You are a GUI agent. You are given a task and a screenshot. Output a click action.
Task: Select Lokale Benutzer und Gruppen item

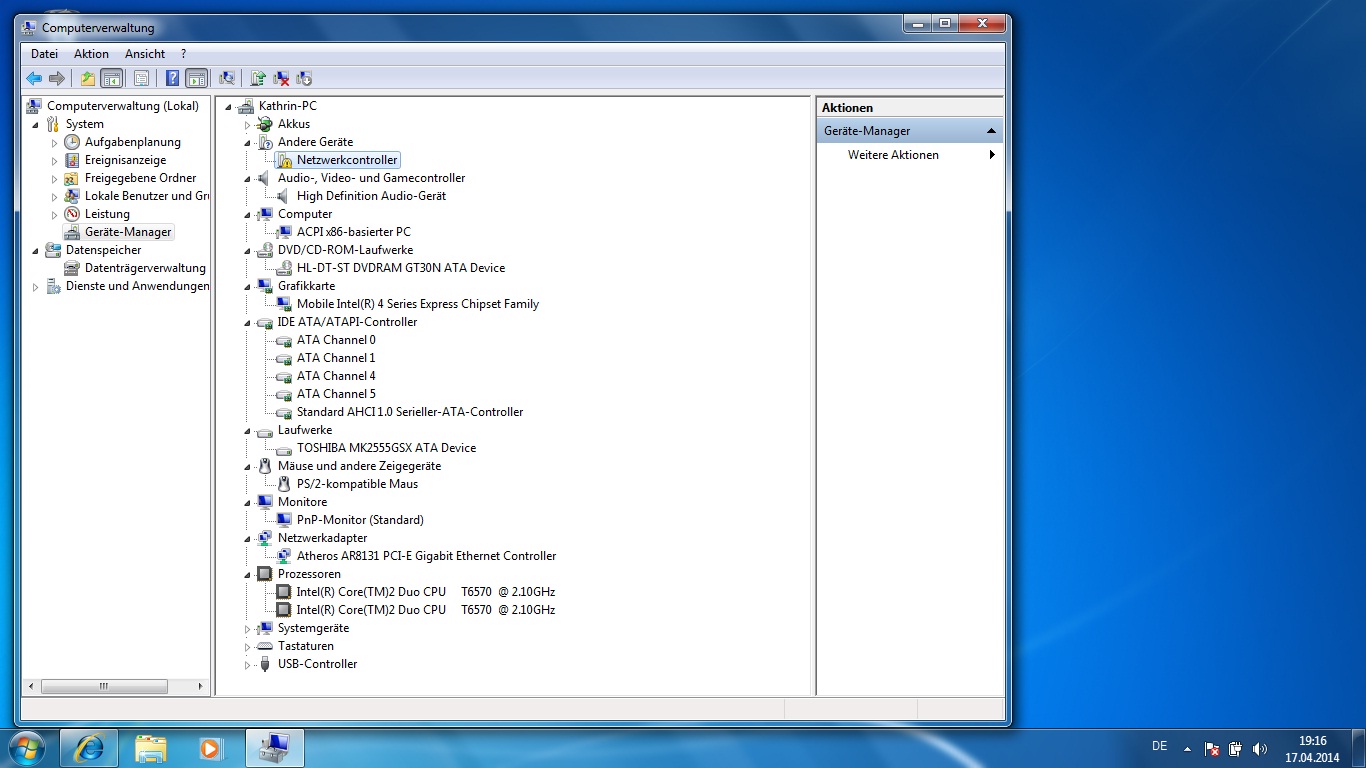coord(147,196)
